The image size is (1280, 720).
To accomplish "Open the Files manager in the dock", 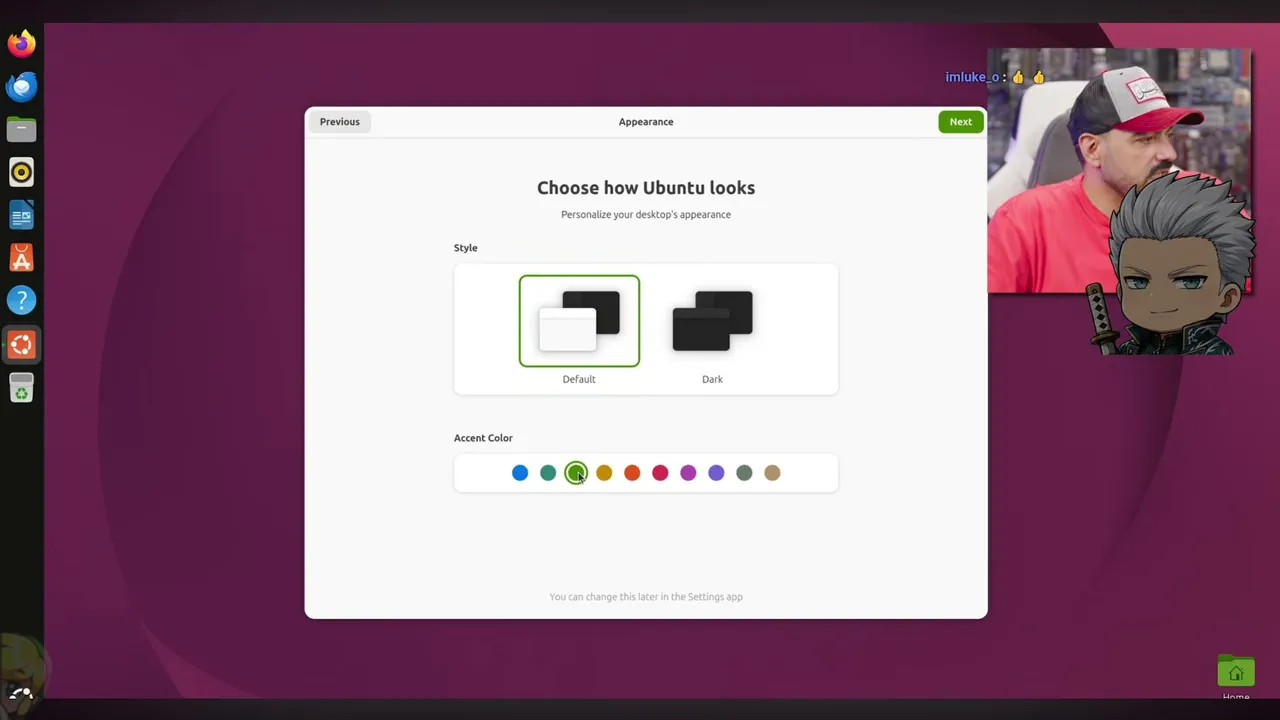I will [x=21, y=129].
